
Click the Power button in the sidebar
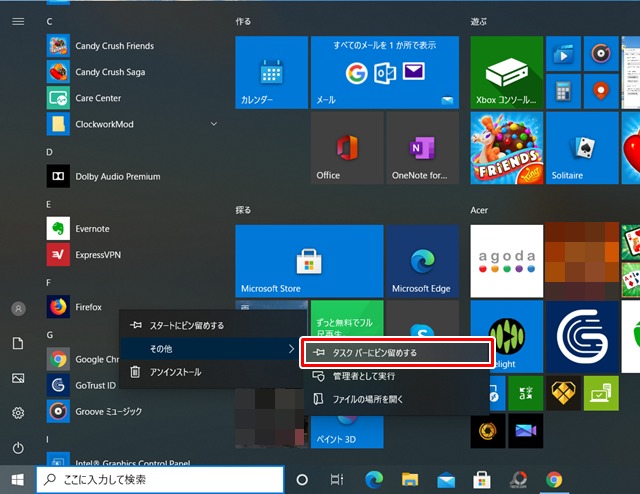coord(18,447)
